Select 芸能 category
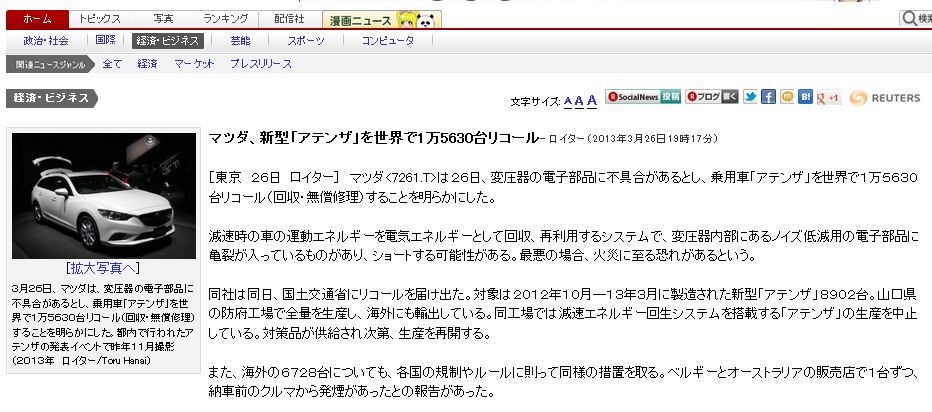Viewport: 932px width, 412px height. pos(240,41)
